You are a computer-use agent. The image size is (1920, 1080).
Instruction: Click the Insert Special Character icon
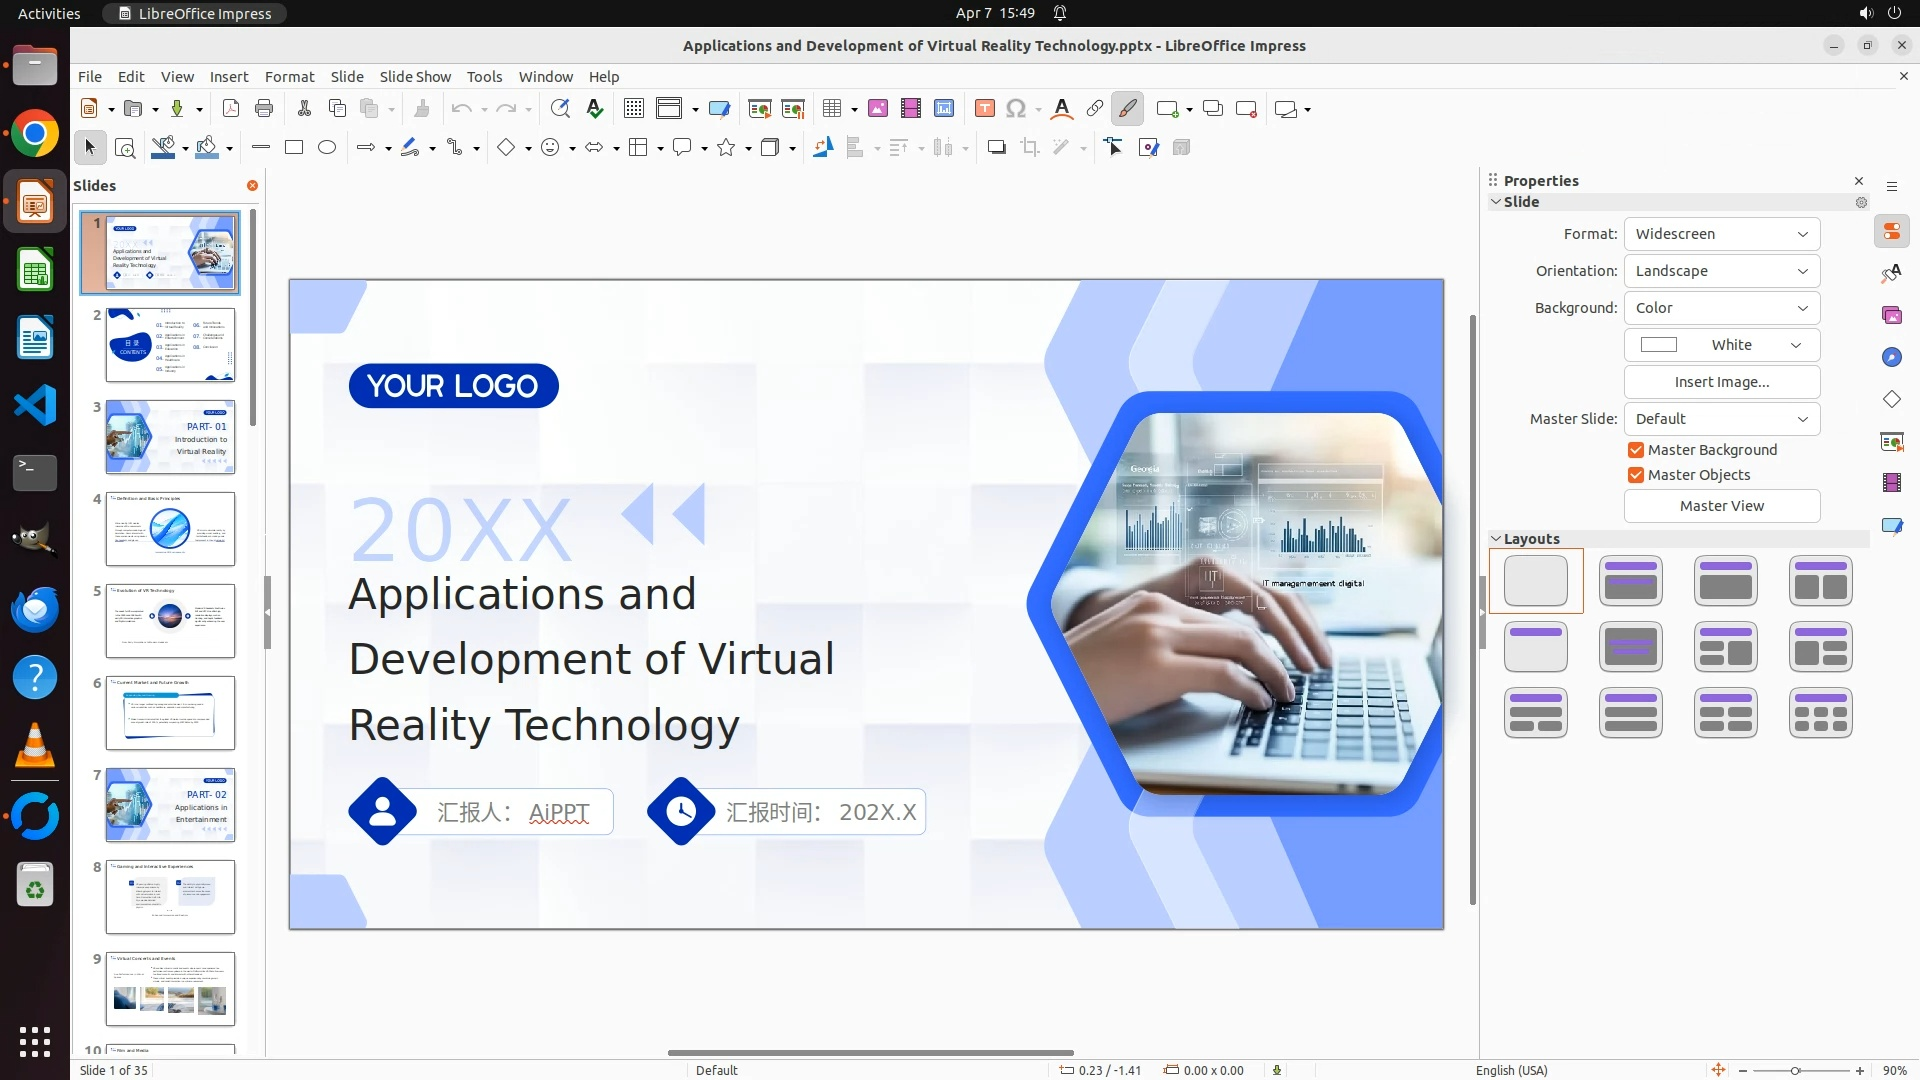[x=1016, y=109]
